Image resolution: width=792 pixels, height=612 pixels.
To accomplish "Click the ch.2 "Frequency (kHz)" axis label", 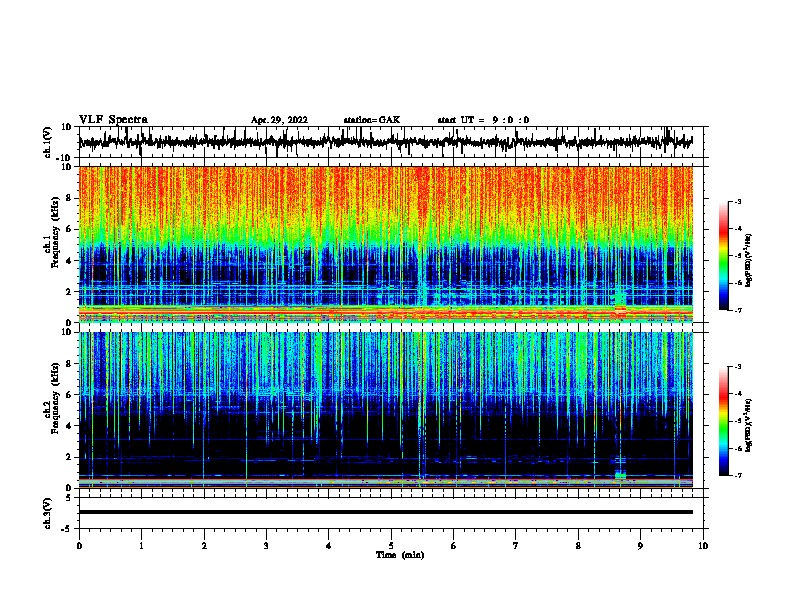I will [x=55, y=398].
